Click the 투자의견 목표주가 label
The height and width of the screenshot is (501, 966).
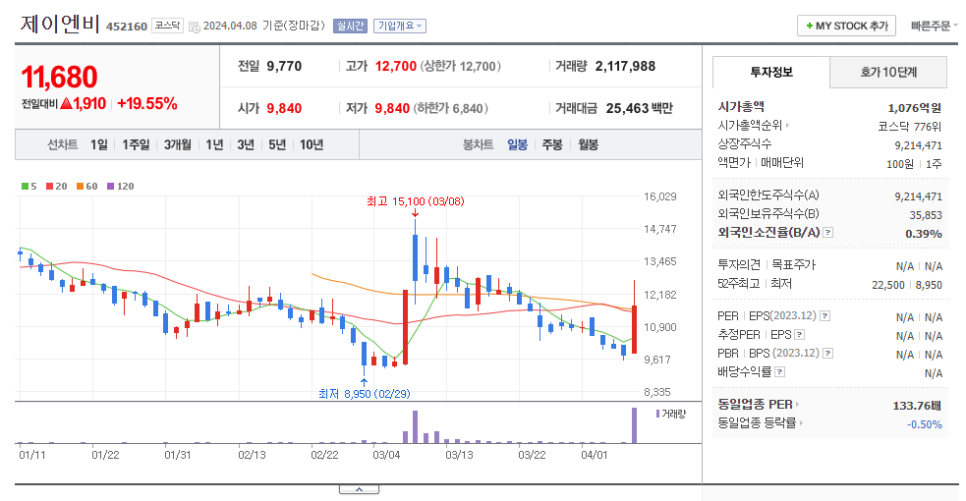(x=766, y=265)
